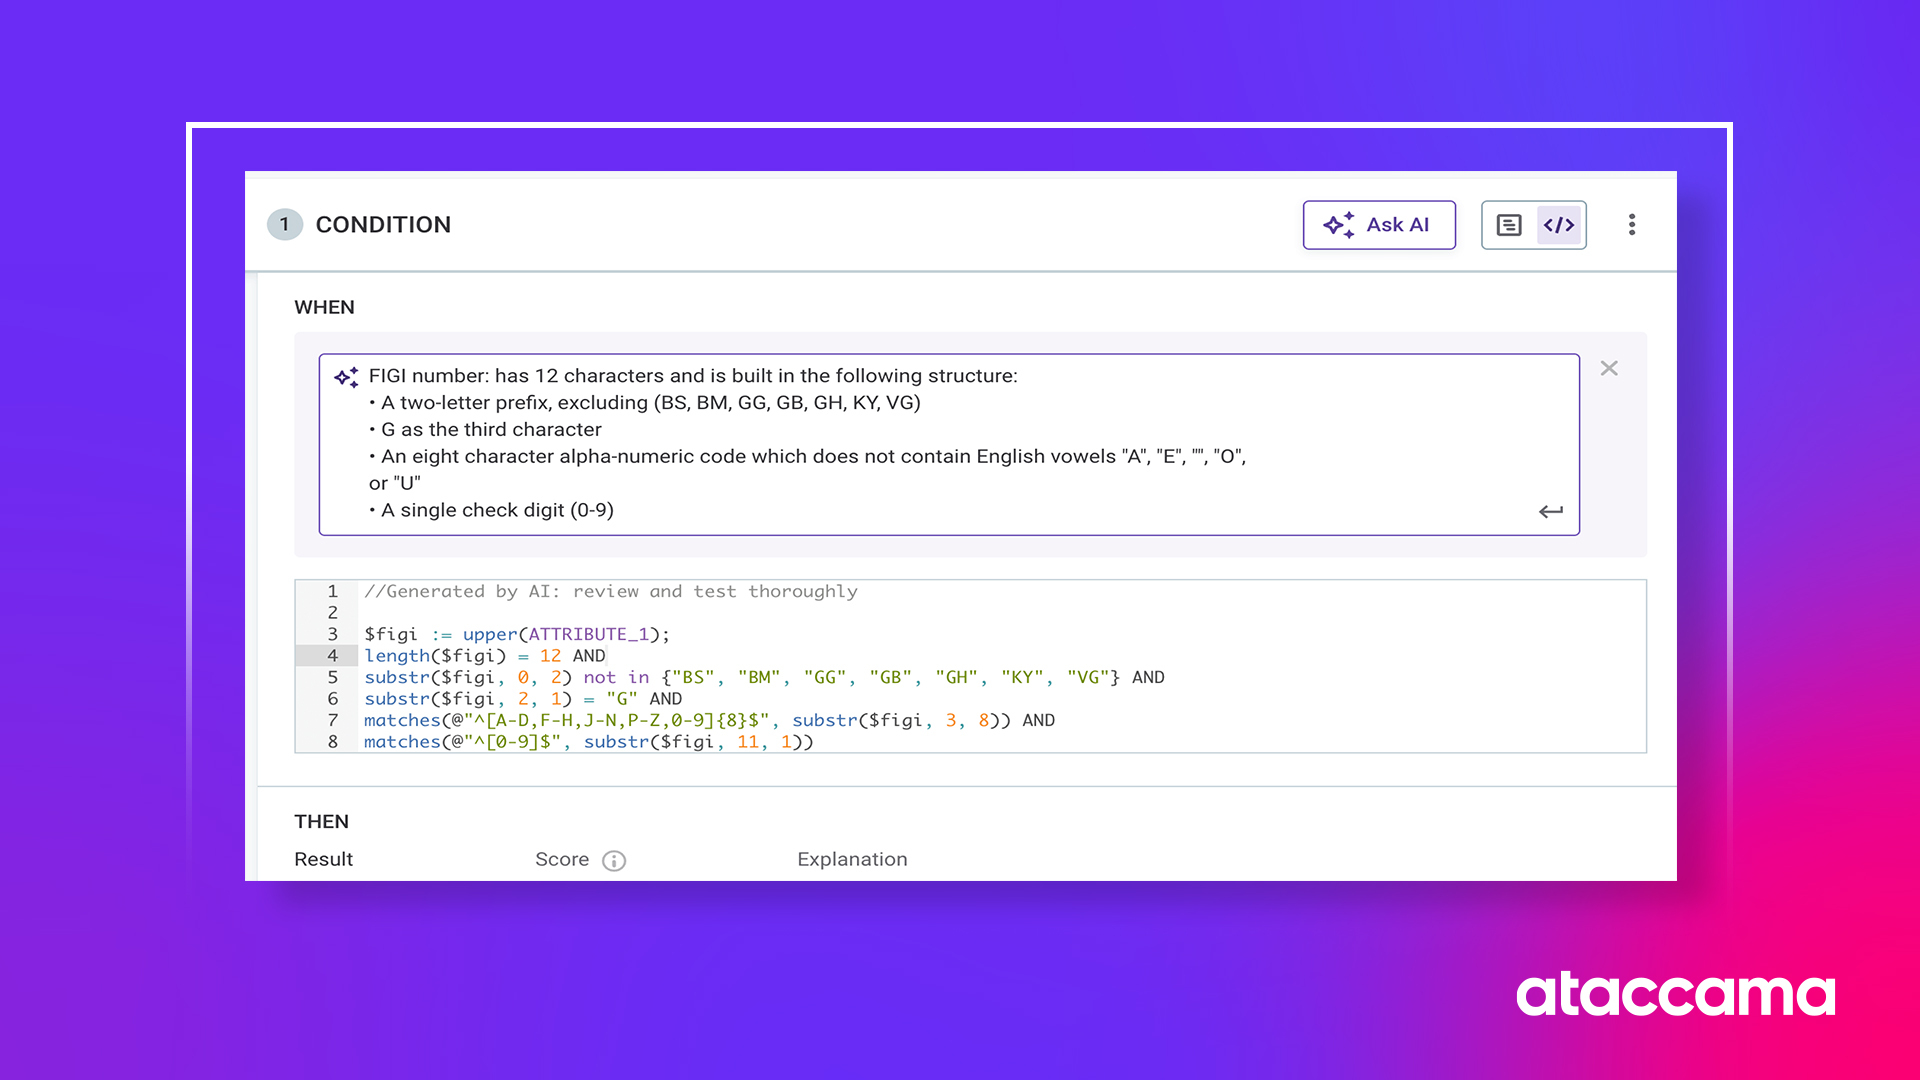The height and width of the screenshot is (1080, 1920).
Task: Click the Ask AI sparkle button
Action: point(1378,225)
